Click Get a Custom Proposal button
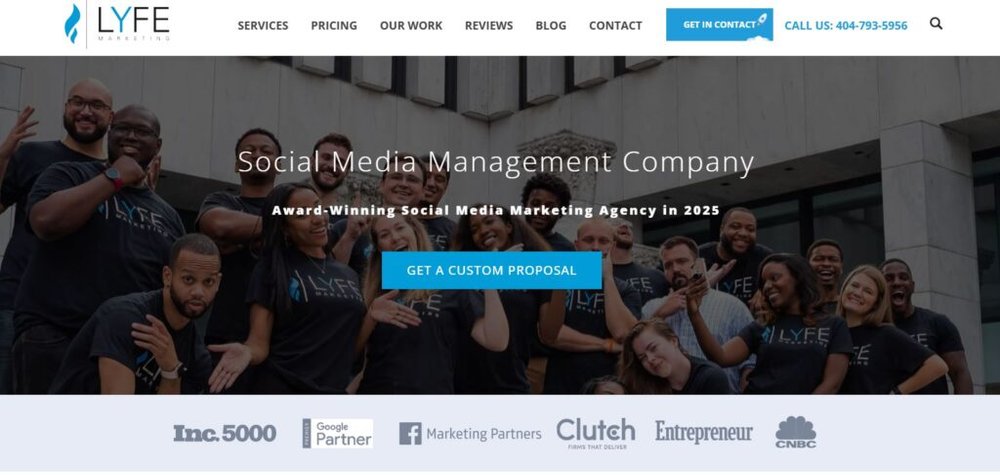This screenshot has width=1000, height=475. tap(492, 270)
